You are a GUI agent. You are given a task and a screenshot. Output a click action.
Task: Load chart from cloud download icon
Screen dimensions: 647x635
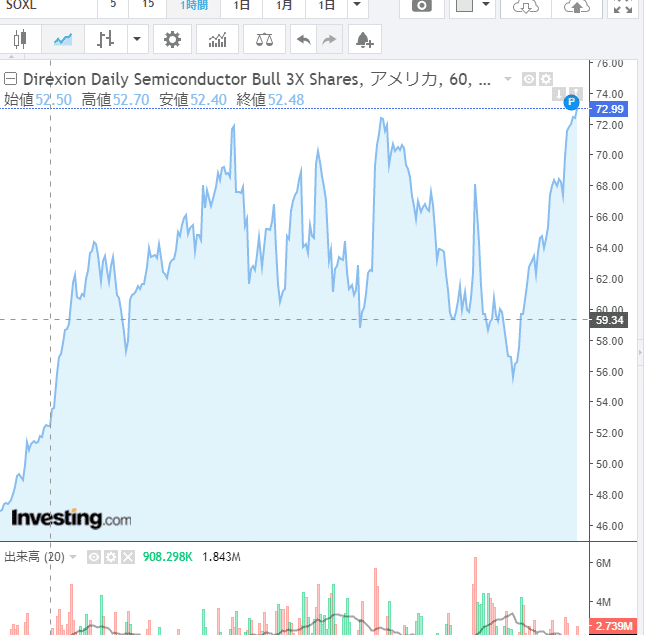[x=526, y=7]
